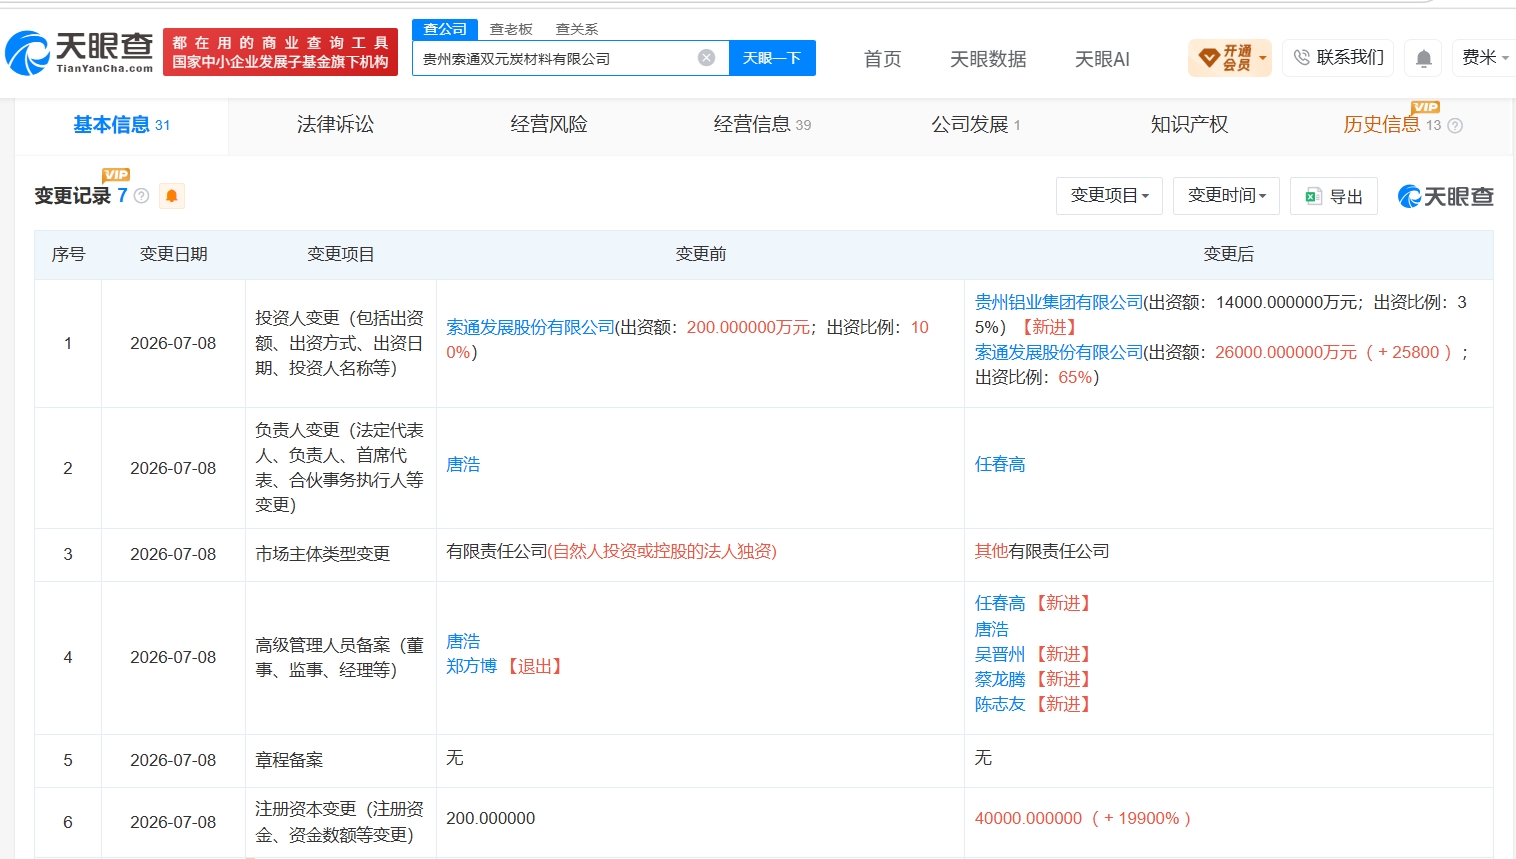Click the 200.000000 value in row 6
This screenshot has height=859, width=1516.
point(490,818)
